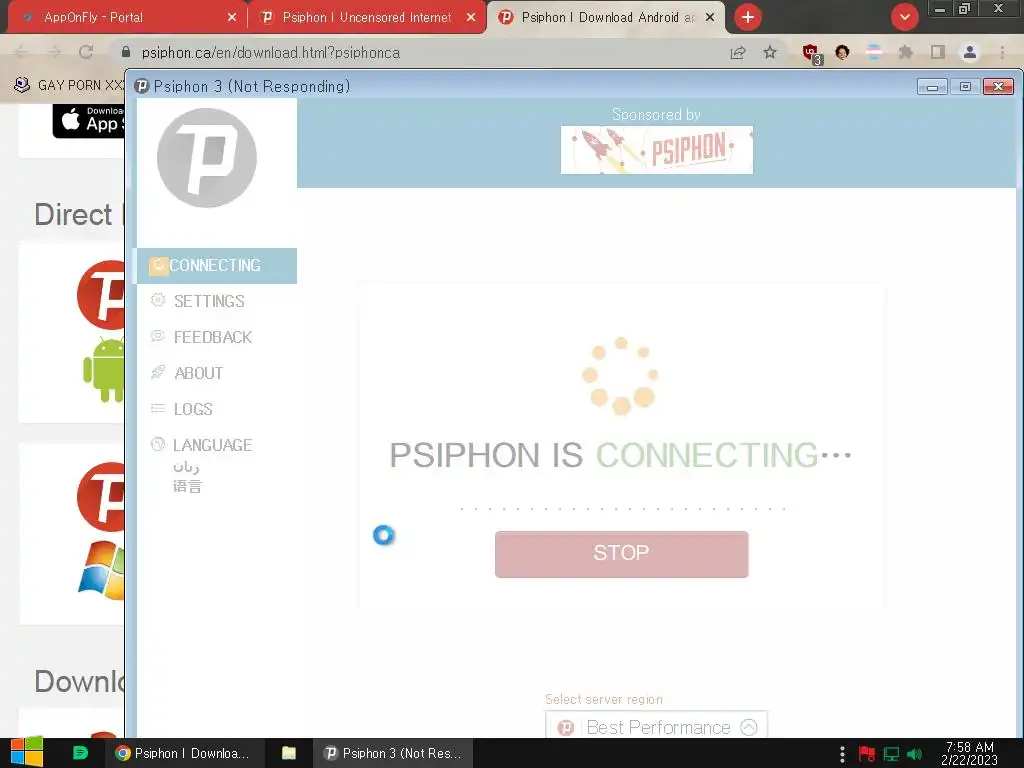Open the volume speaker tray icon
The width and height of the screenshot is (1024, 768).
915,754
